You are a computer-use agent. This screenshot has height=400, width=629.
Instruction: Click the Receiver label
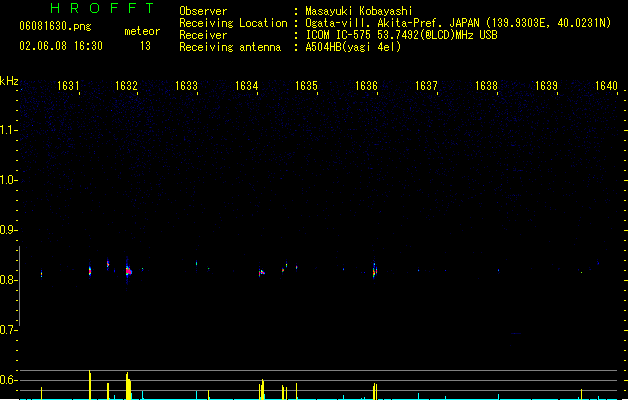point(203,35)
